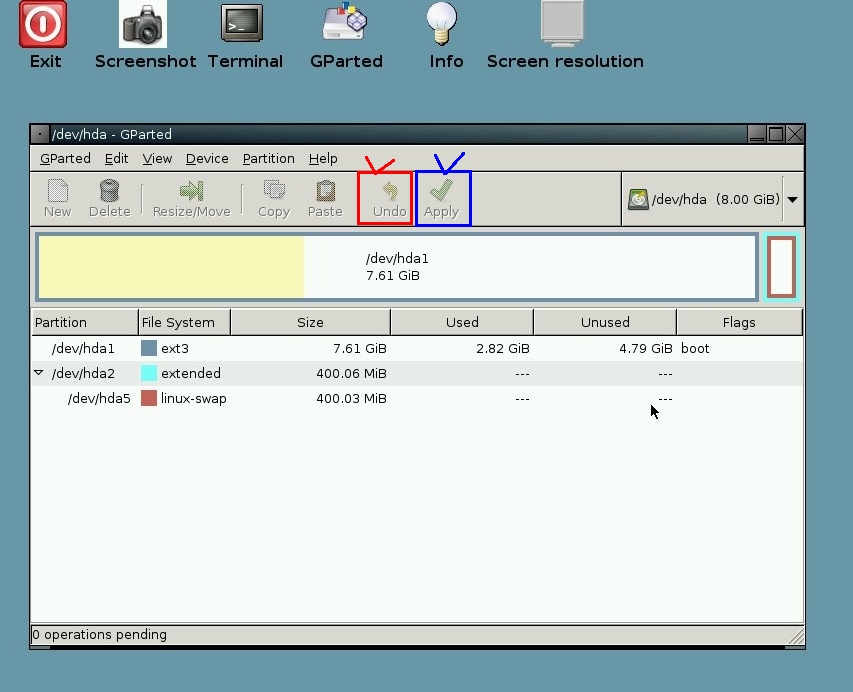Maximize the GParted window

[x=776, y=134]
